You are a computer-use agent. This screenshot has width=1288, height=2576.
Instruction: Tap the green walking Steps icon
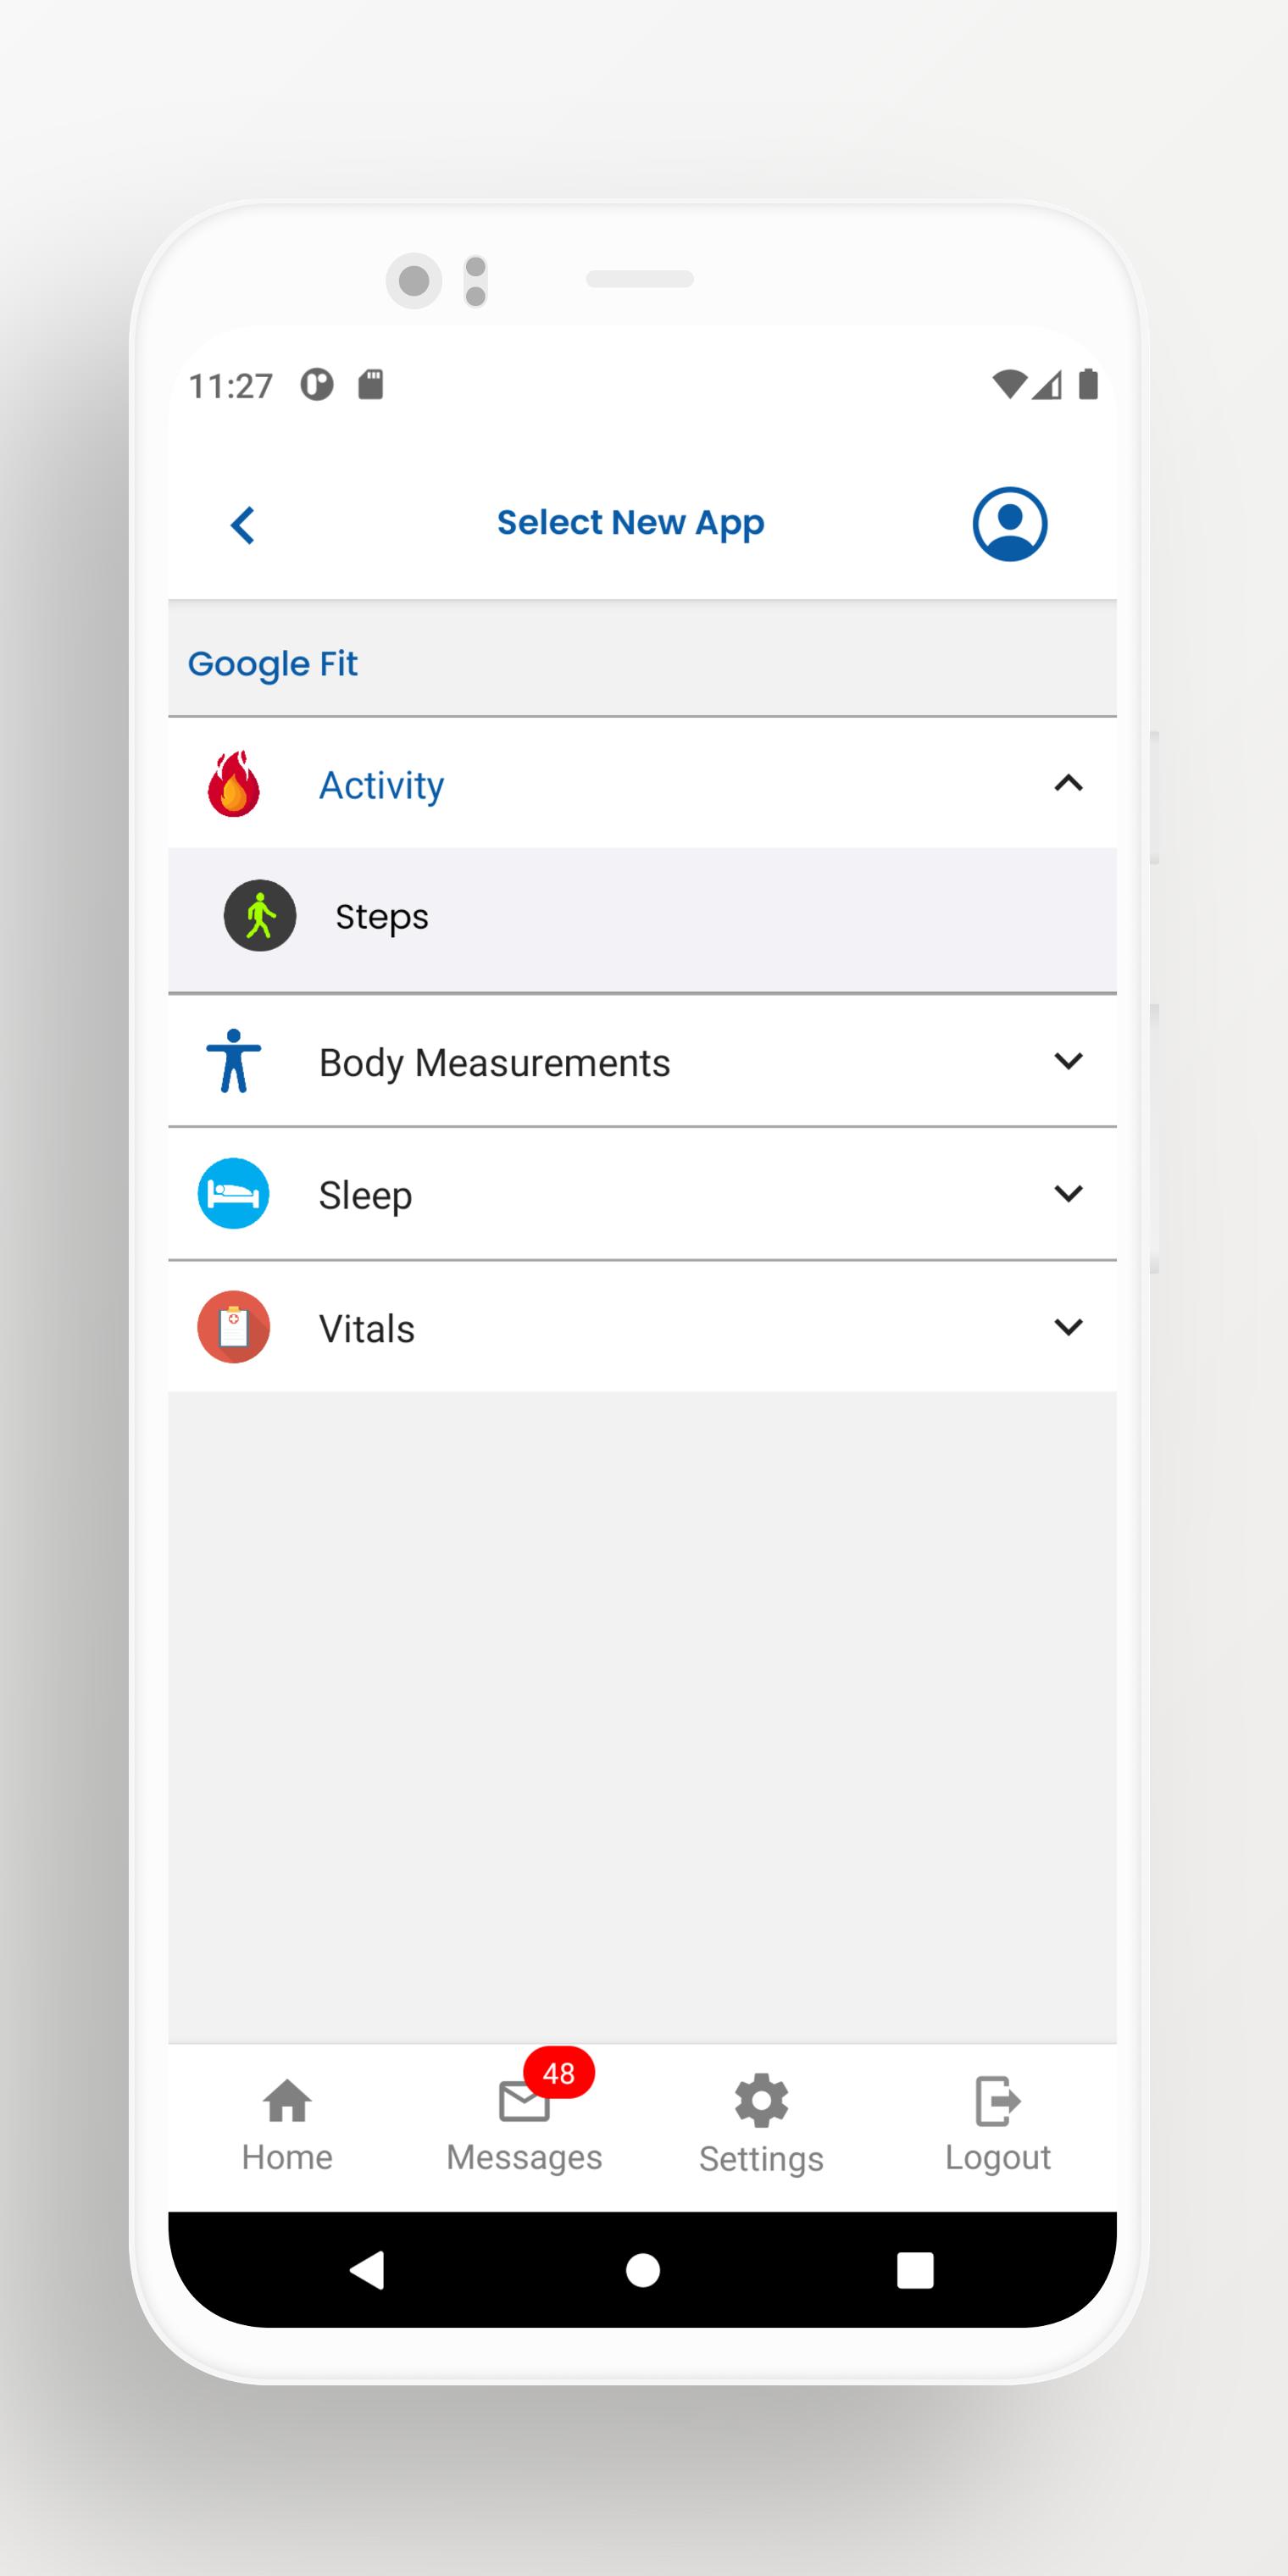260,915
